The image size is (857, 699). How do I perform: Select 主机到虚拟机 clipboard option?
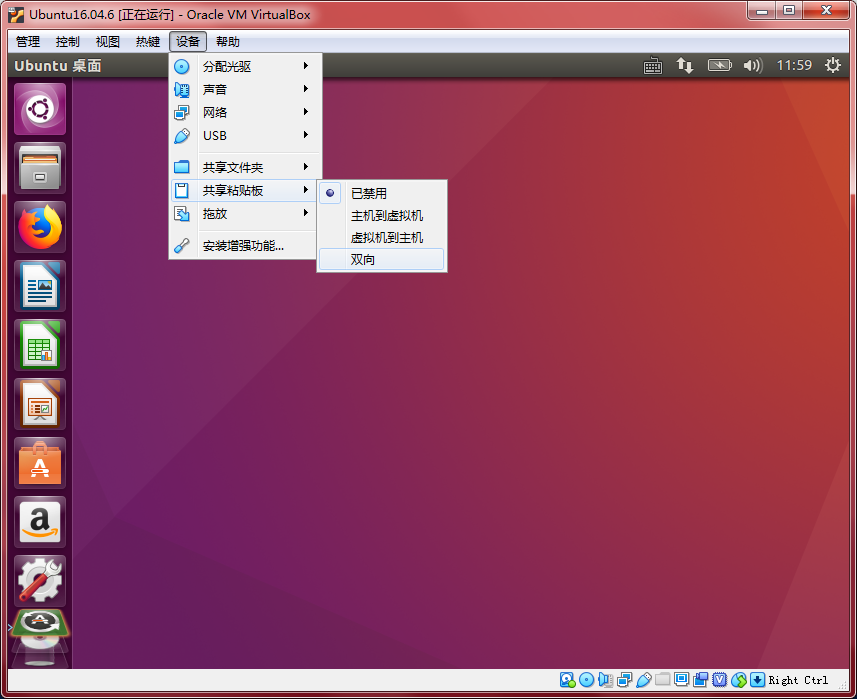coord(381,215)
